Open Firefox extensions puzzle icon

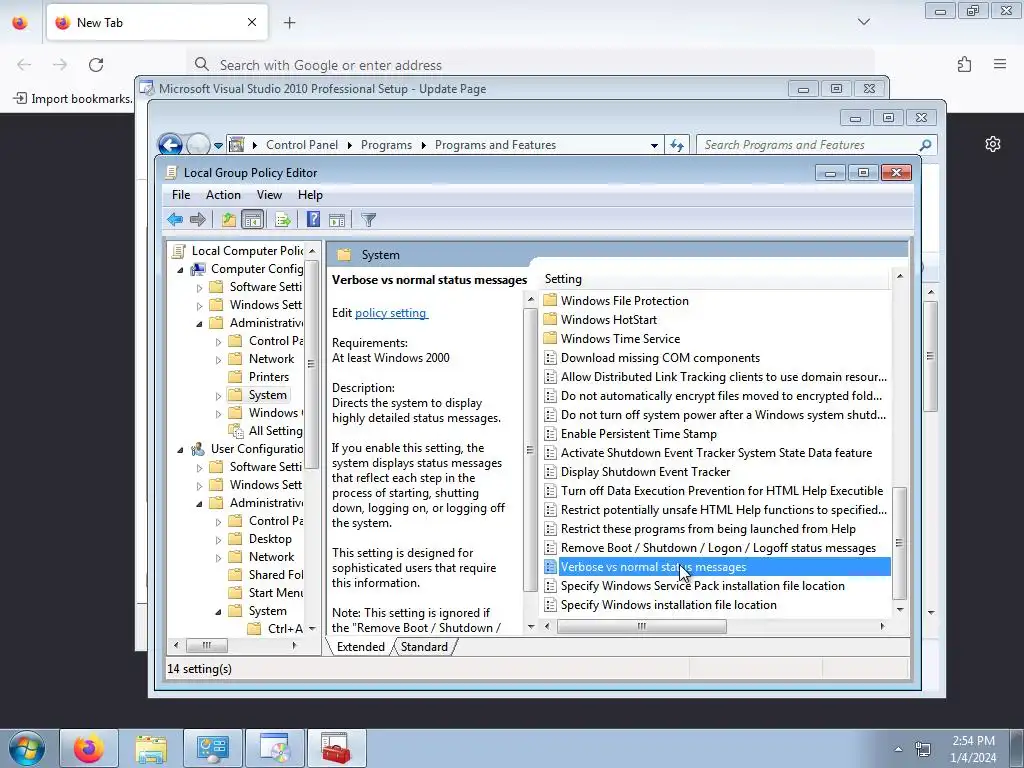coord(965,64)
